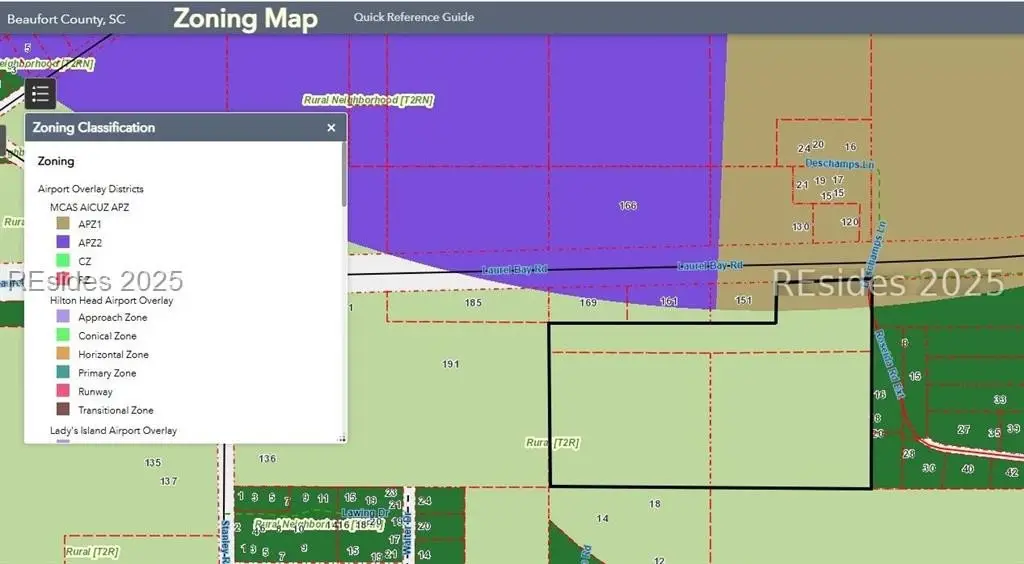The image size is (1024, 564).
Task: Select parcel 191 on the map
Action: point(450,364)
